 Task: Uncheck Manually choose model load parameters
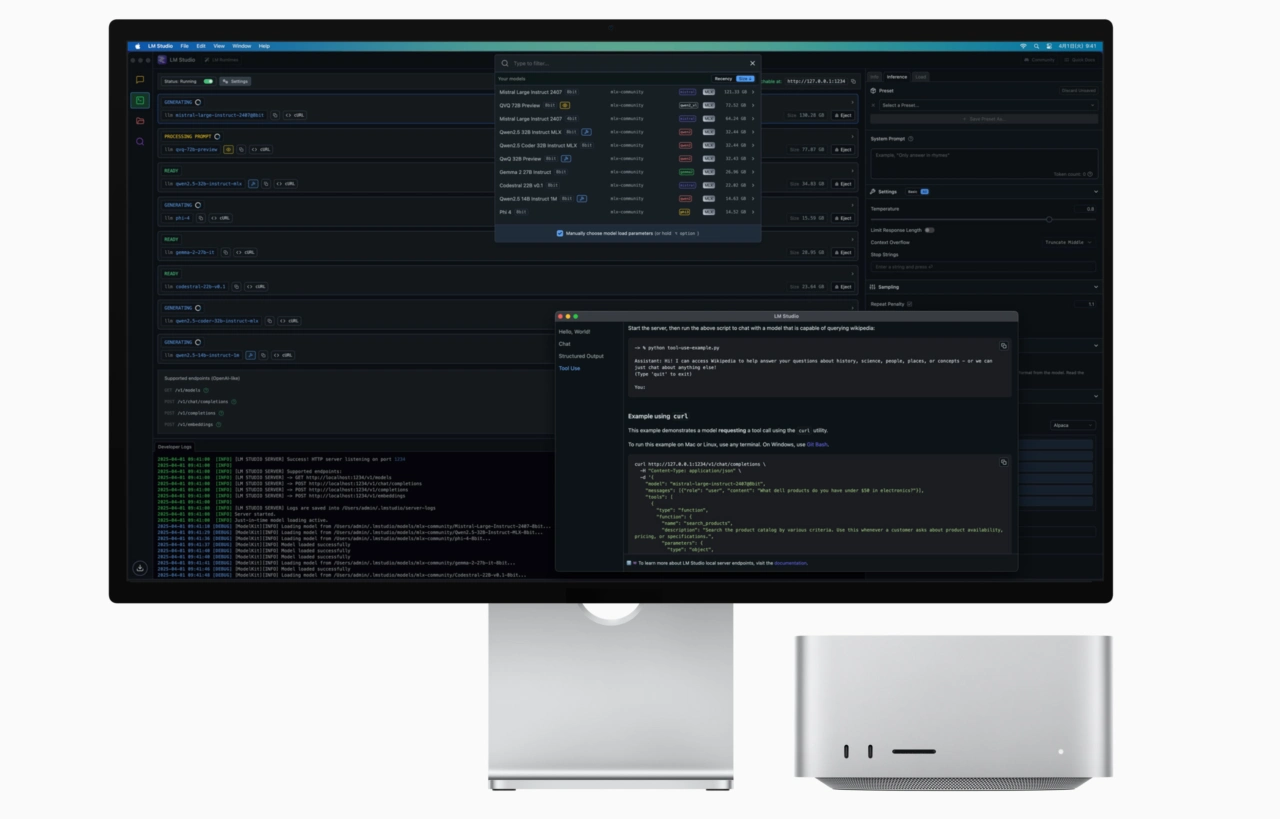coord(560,233)
